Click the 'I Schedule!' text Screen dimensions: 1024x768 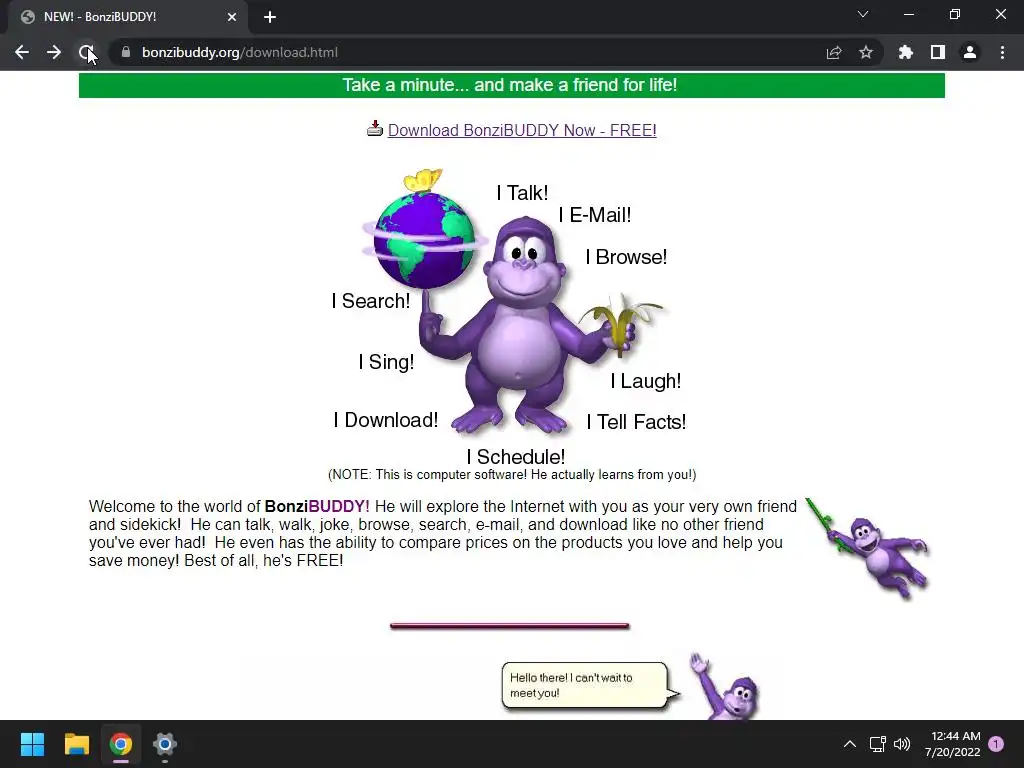click(x=515, y=456)
